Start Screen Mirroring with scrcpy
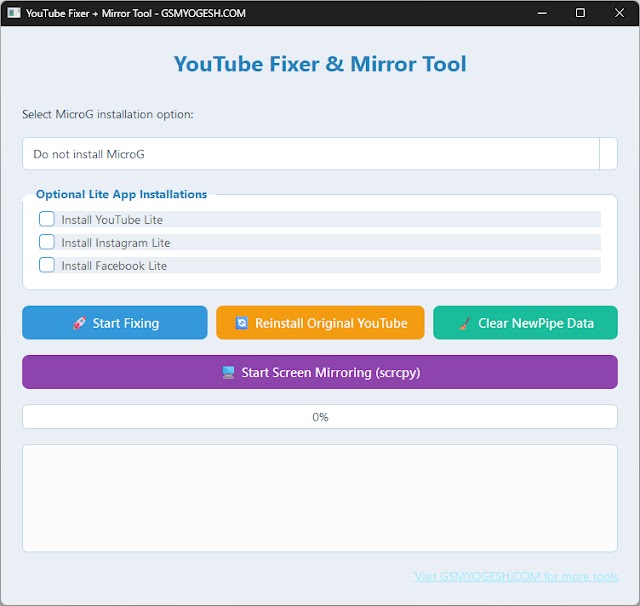This screenshot has width=640, height=606. pos(320,372)
